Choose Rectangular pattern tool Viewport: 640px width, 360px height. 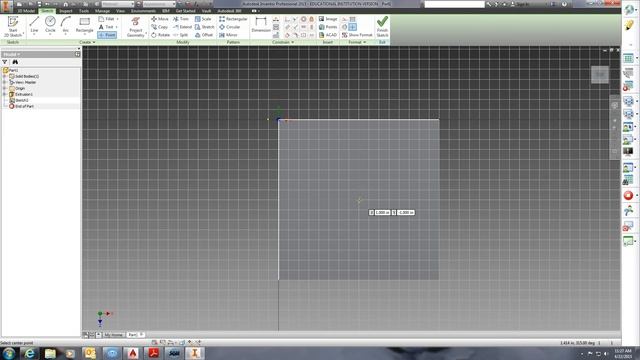point(233,19)
